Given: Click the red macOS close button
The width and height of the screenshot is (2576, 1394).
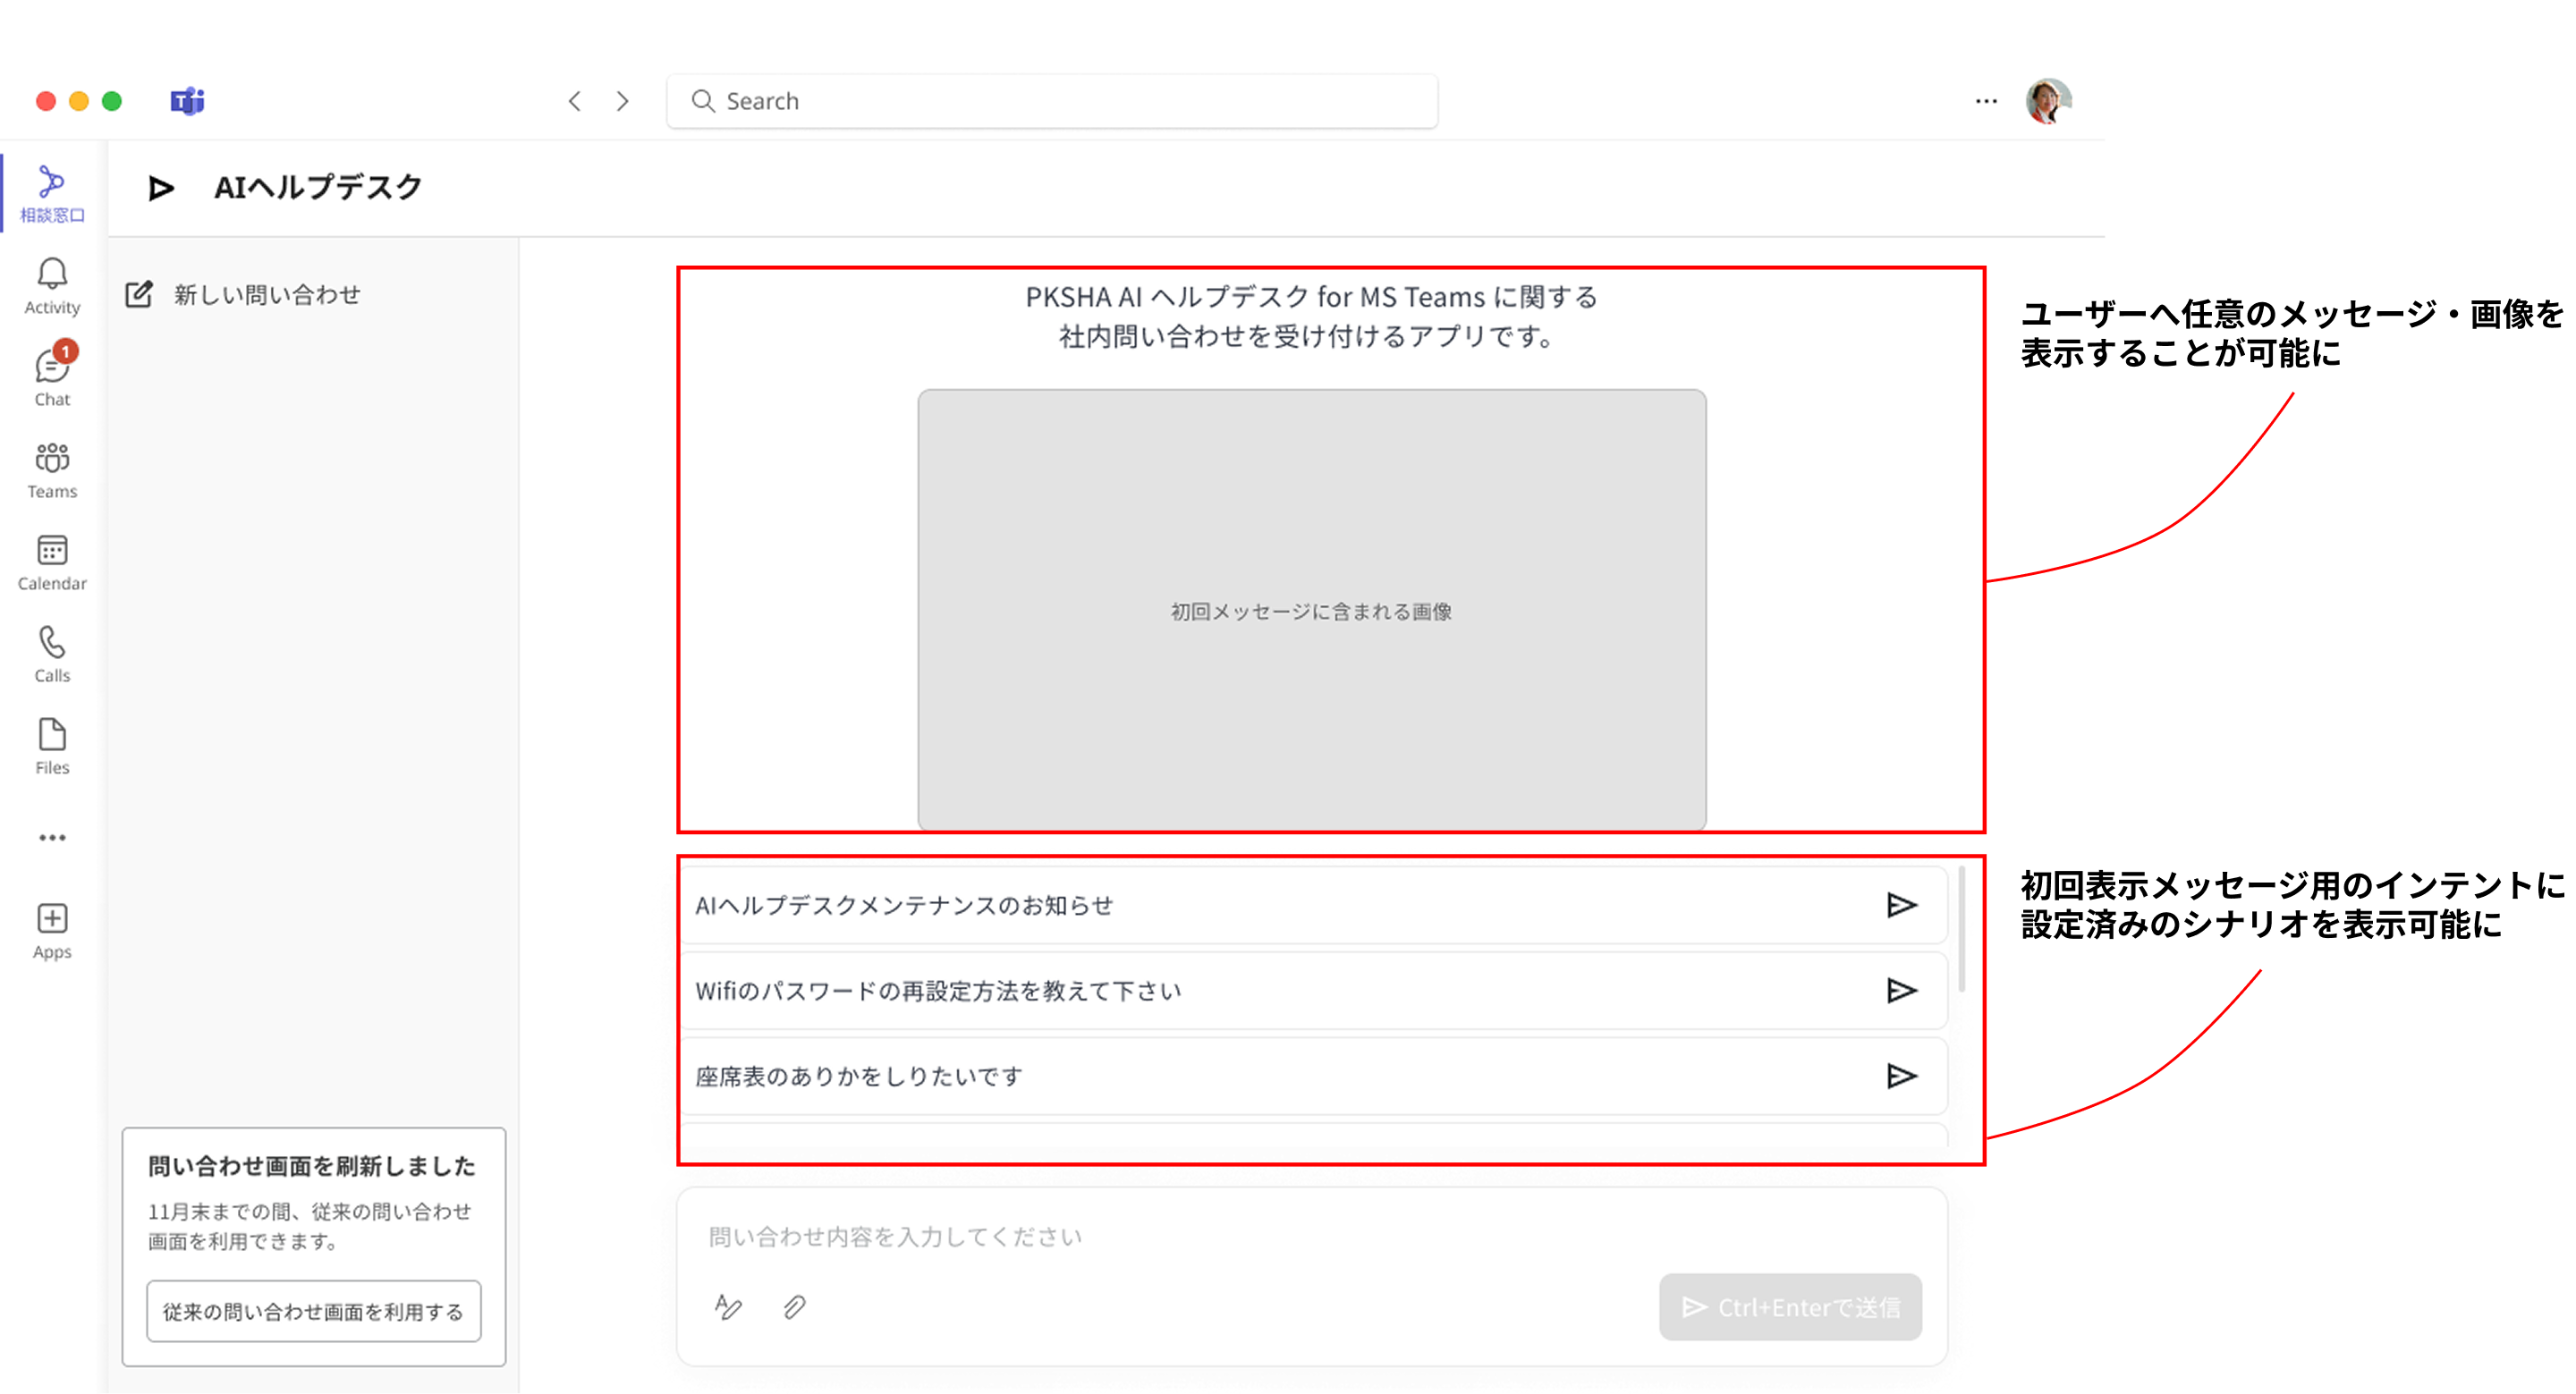Looking at the screenshot, I should 46,101.
